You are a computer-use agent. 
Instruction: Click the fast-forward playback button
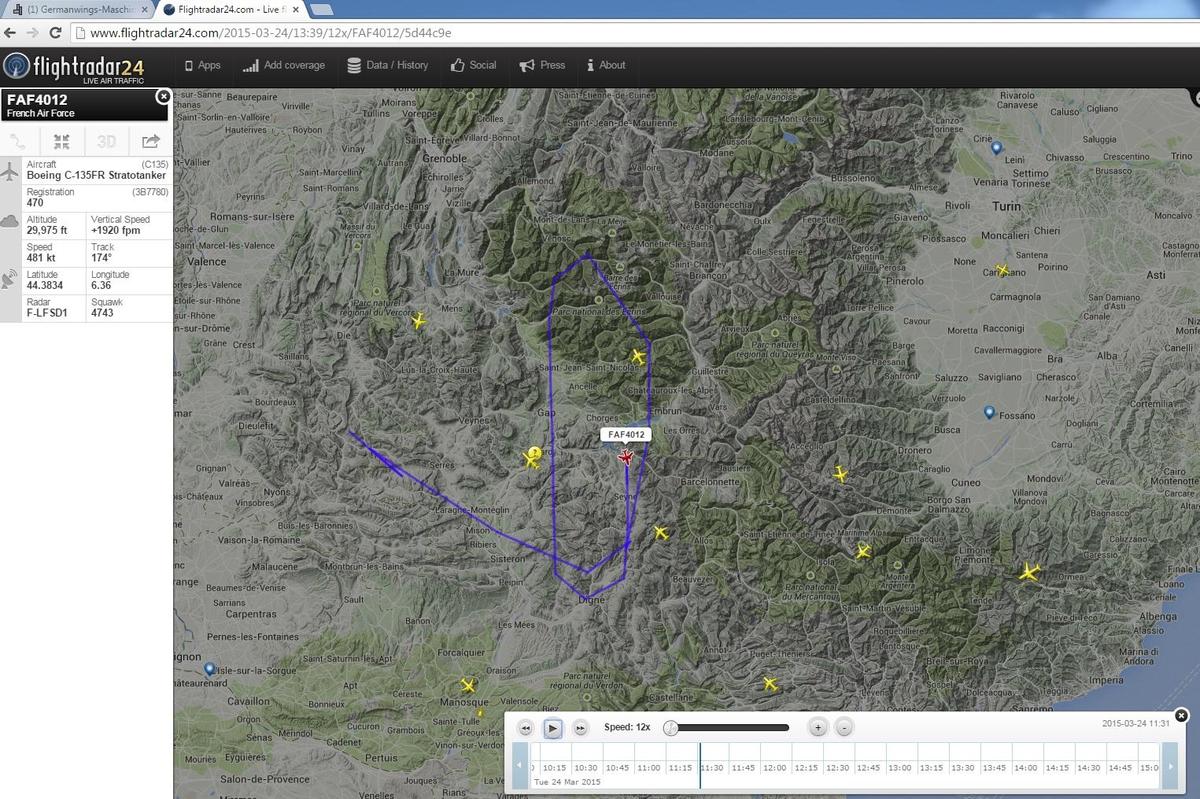tap(580, 728)
